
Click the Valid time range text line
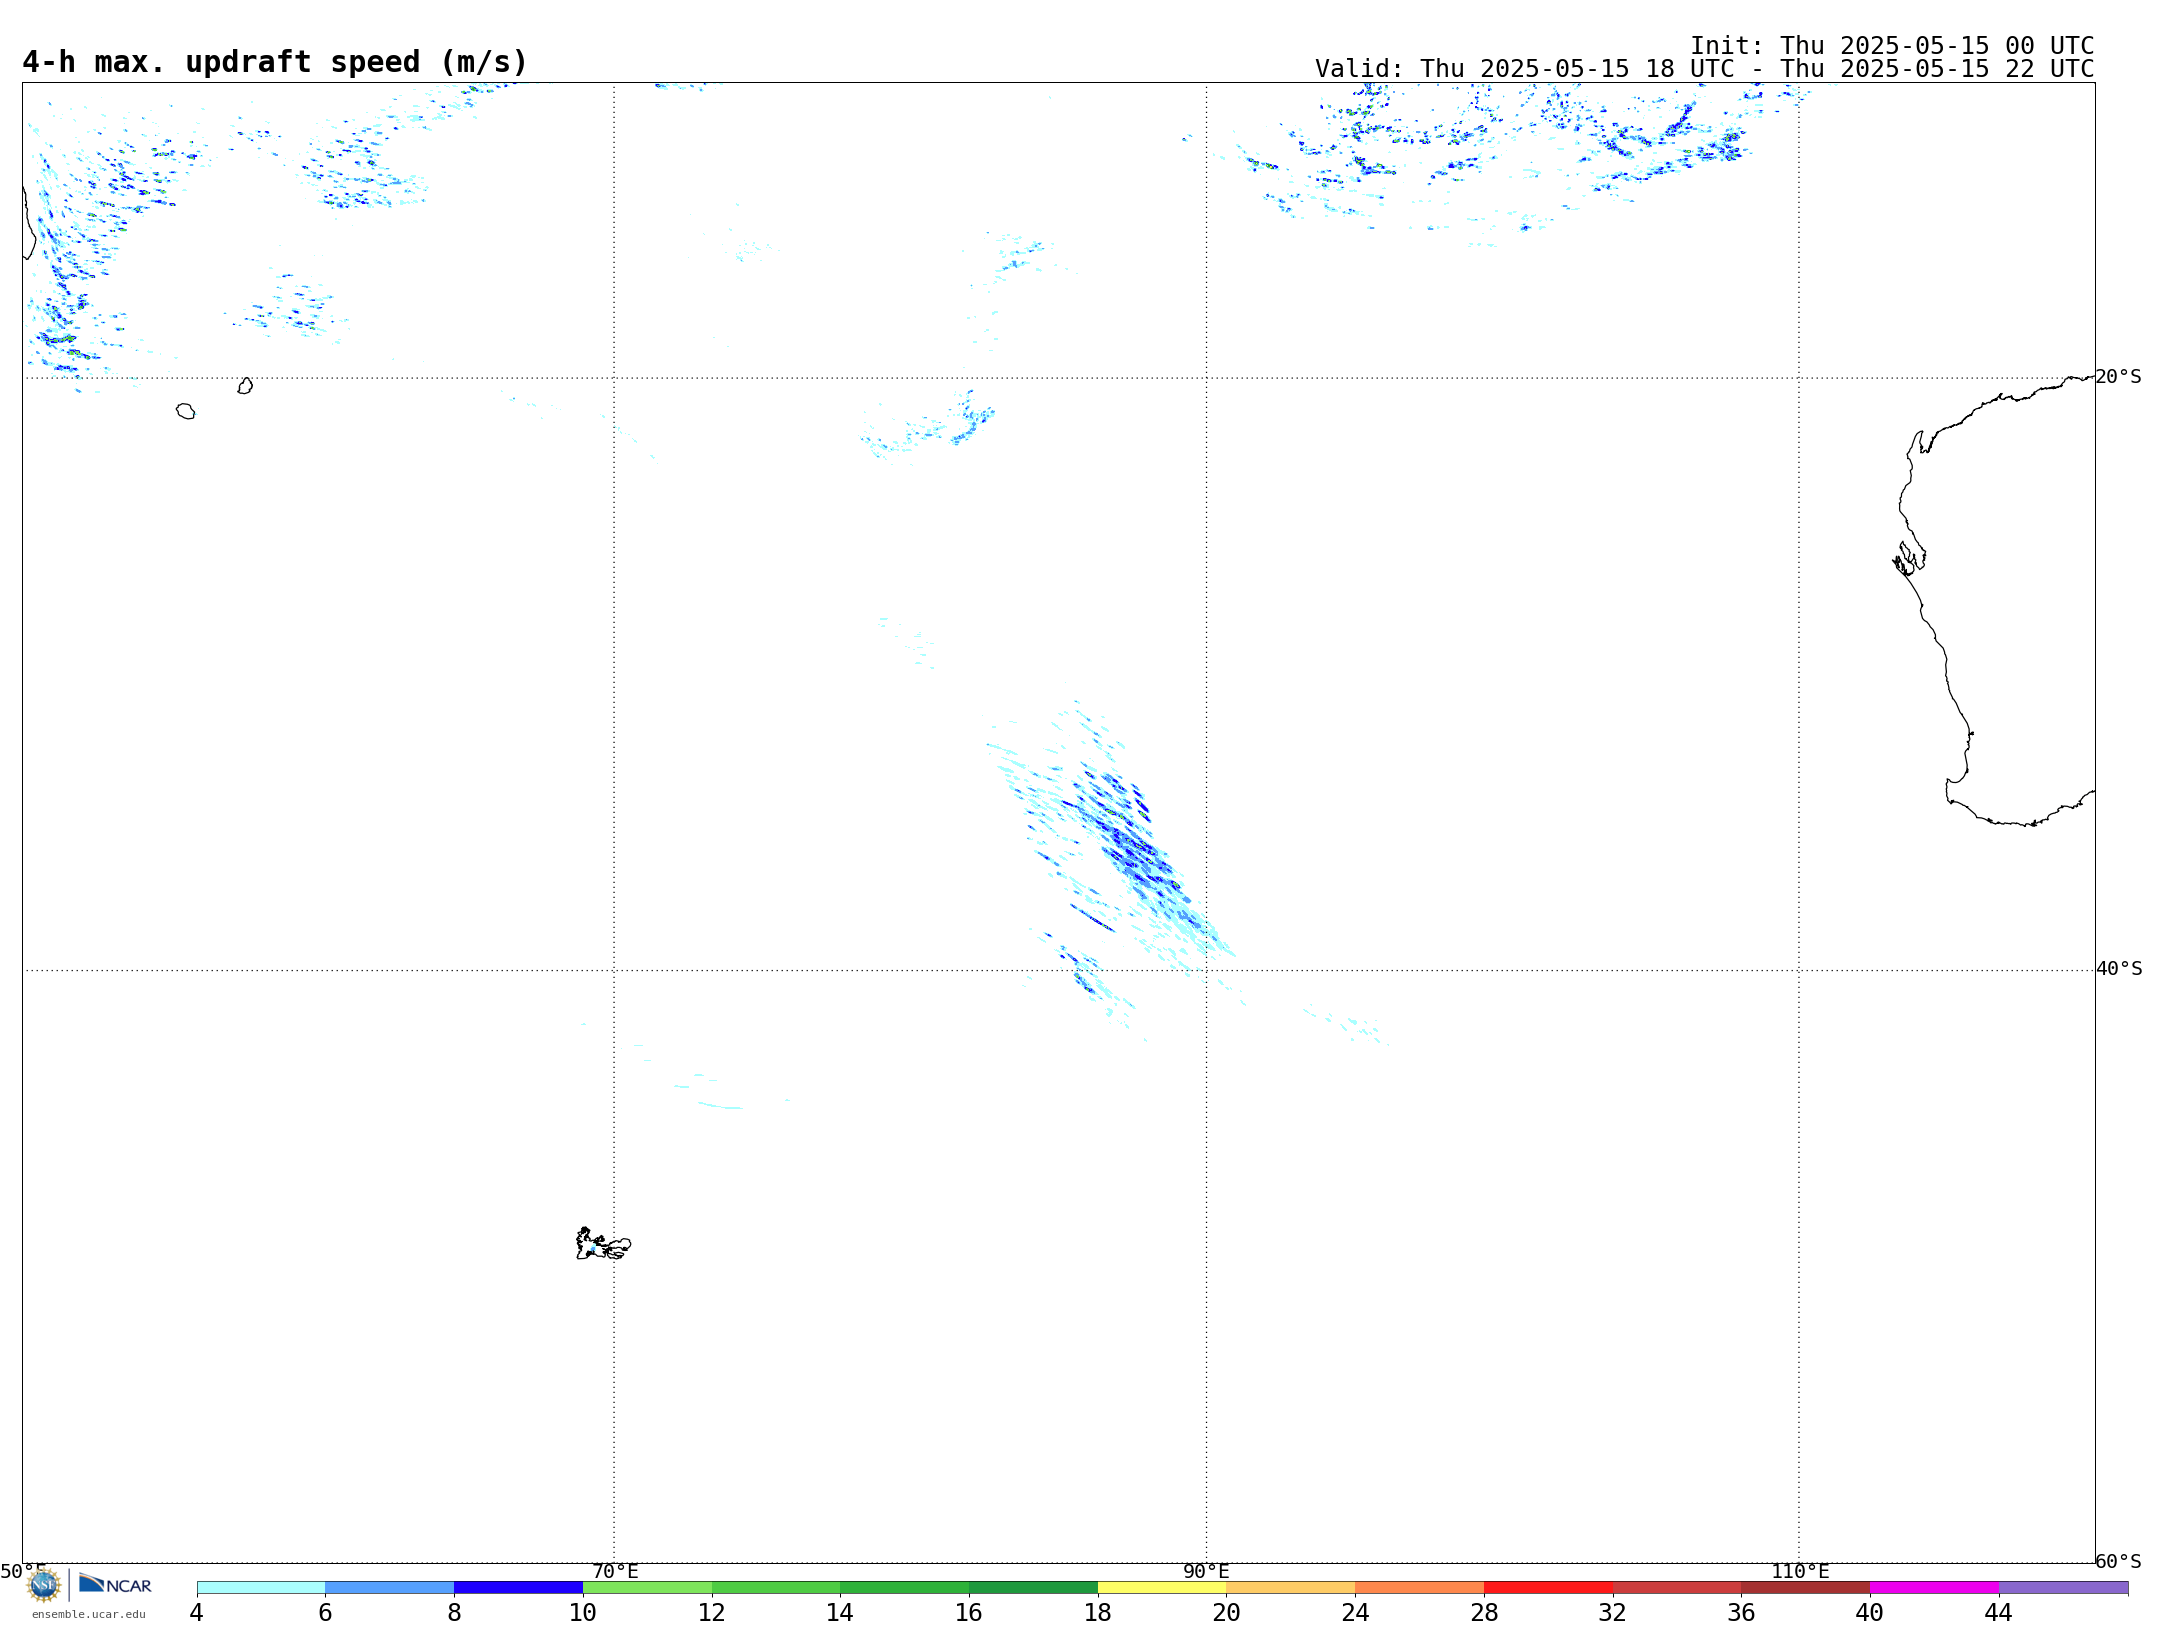pos(1704,69)
